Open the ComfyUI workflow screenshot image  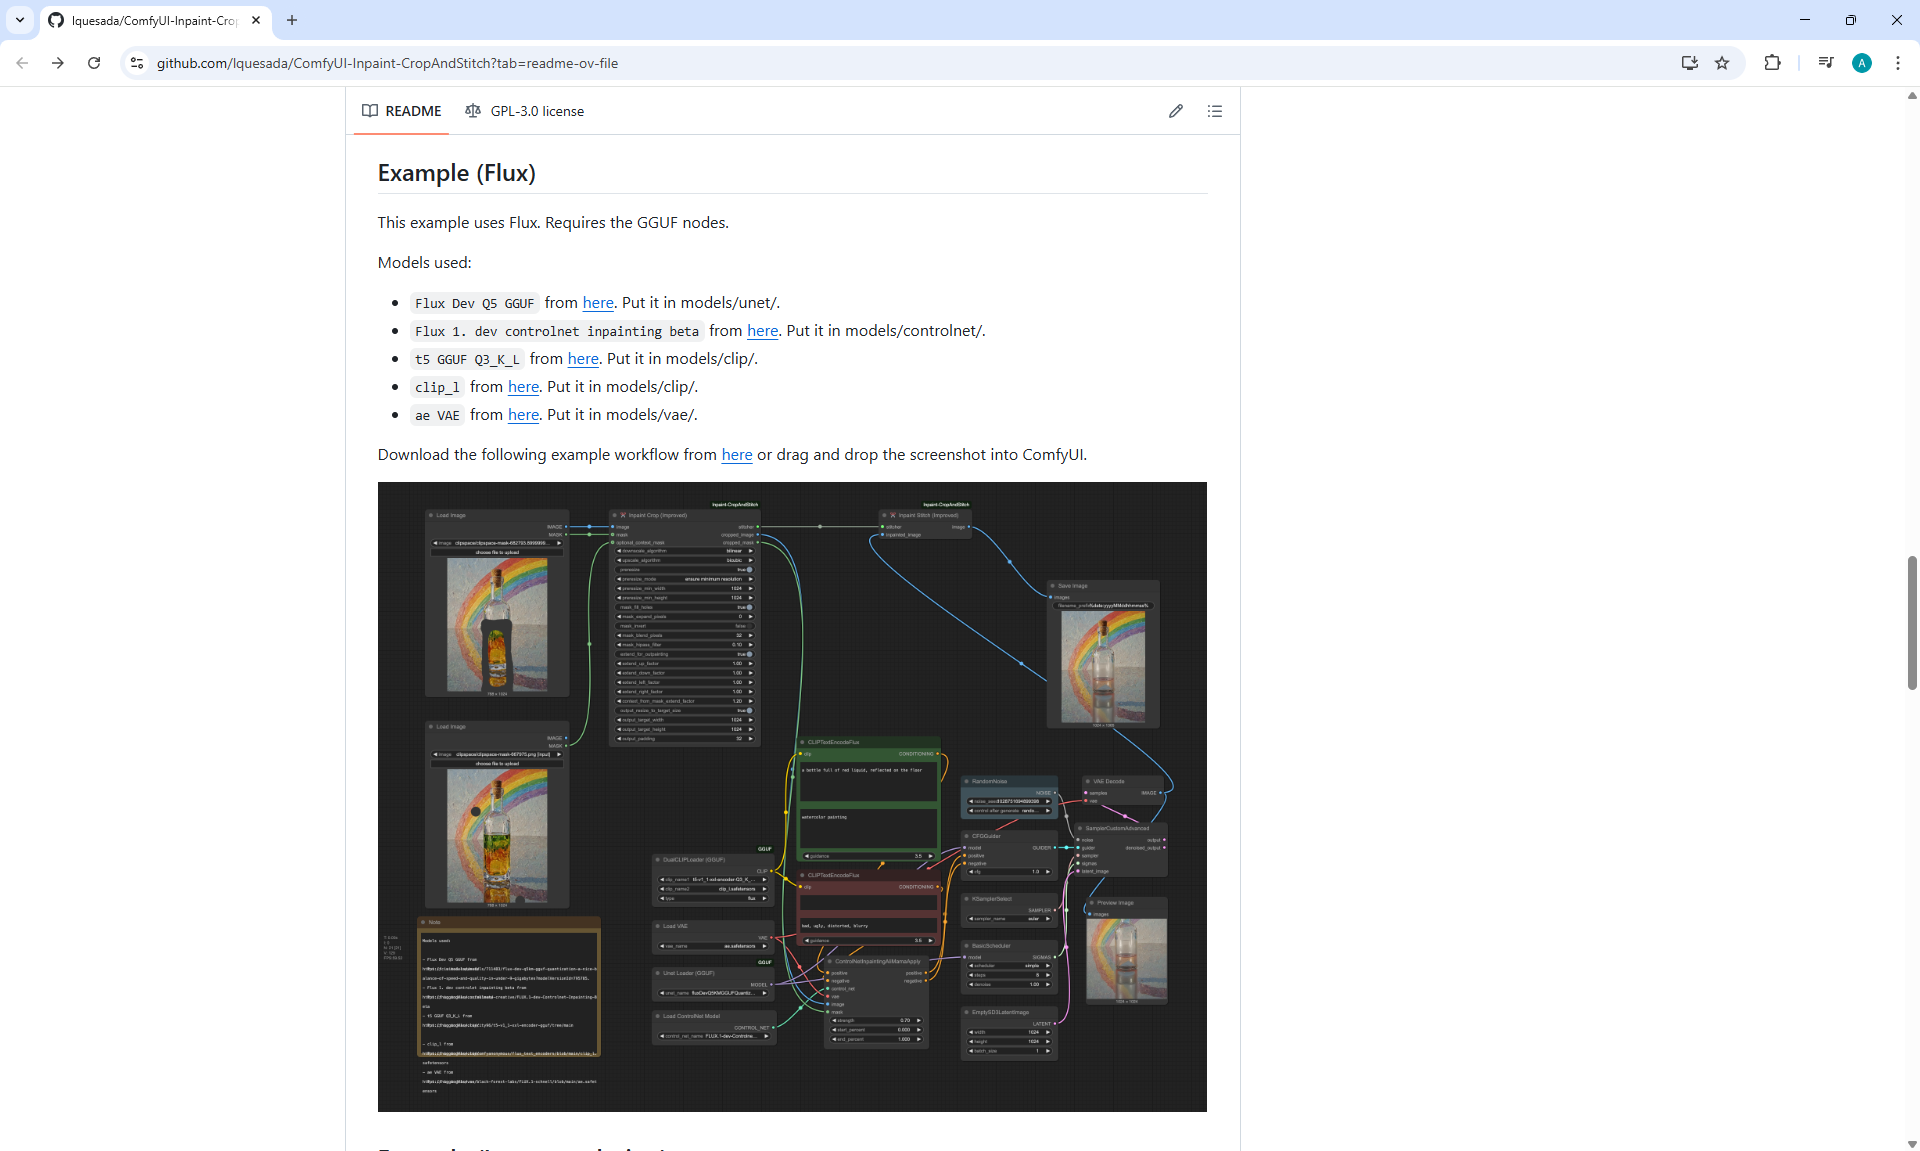792,796
